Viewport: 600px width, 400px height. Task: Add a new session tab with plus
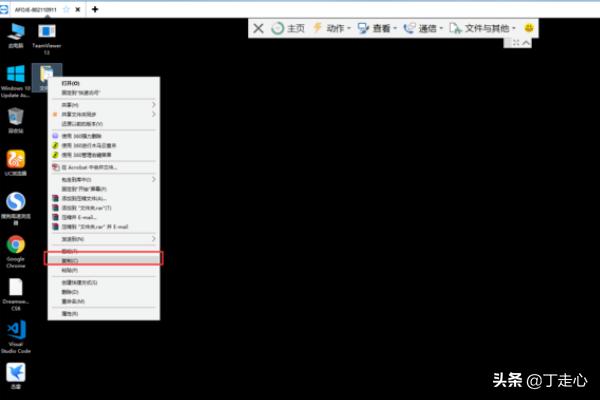[x=95, y=8]
